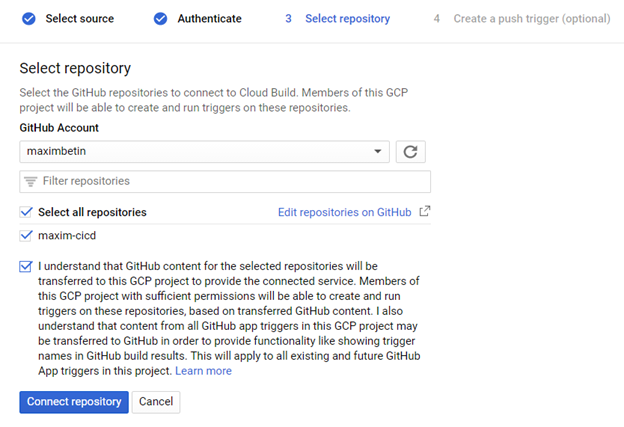Screen dimensions: 624x427
Task: Click the filter icon in repositories field
Action: click(x=31, y=182)
